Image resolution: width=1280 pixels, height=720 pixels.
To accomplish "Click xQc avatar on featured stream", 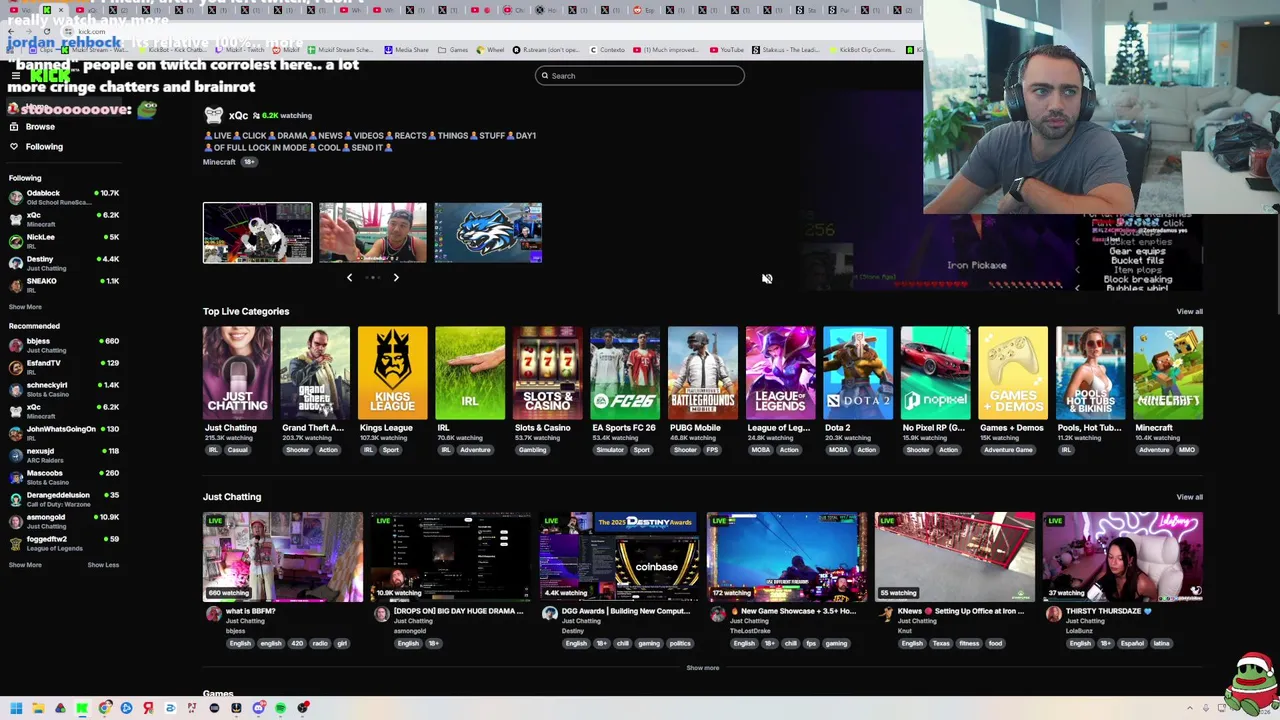I will pyautogui.click(x=213, y=116).
